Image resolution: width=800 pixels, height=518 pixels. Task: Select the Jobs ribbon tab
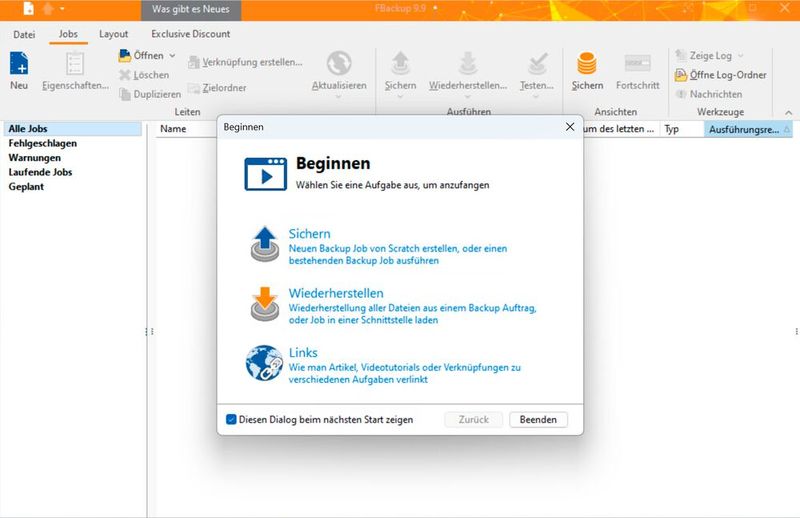pos(68,34)
